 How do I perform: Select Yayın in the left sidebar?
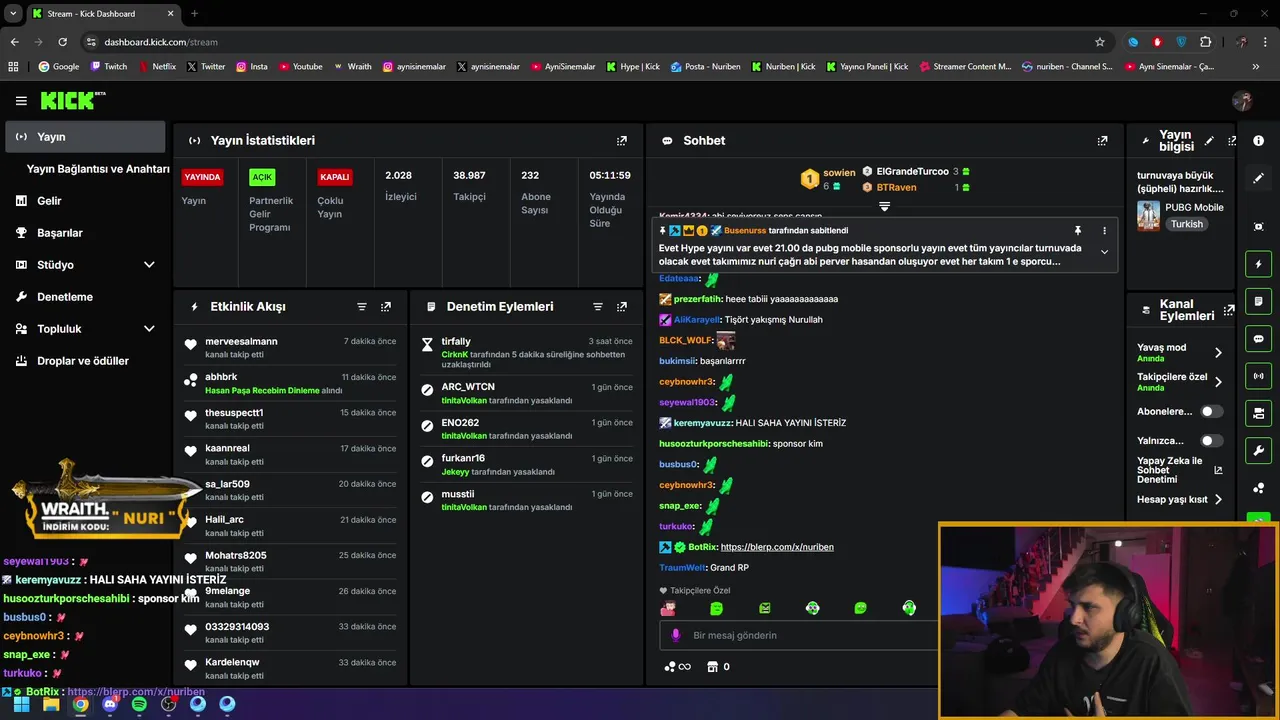point(85,137)
